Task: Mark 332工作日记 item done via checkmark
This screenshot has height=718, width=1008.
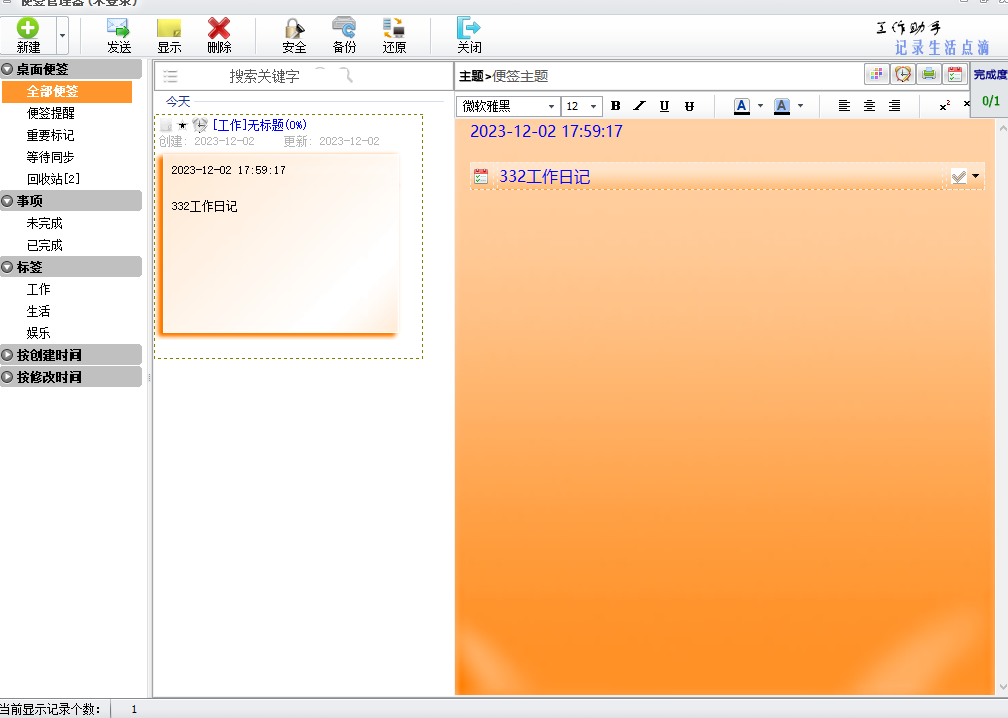Action: (x=959, y=177)
